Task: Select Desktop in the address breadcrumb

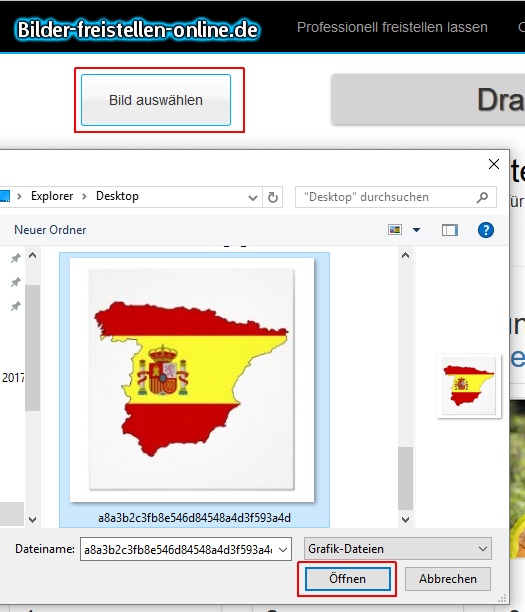Action: (x=117, y=196)
